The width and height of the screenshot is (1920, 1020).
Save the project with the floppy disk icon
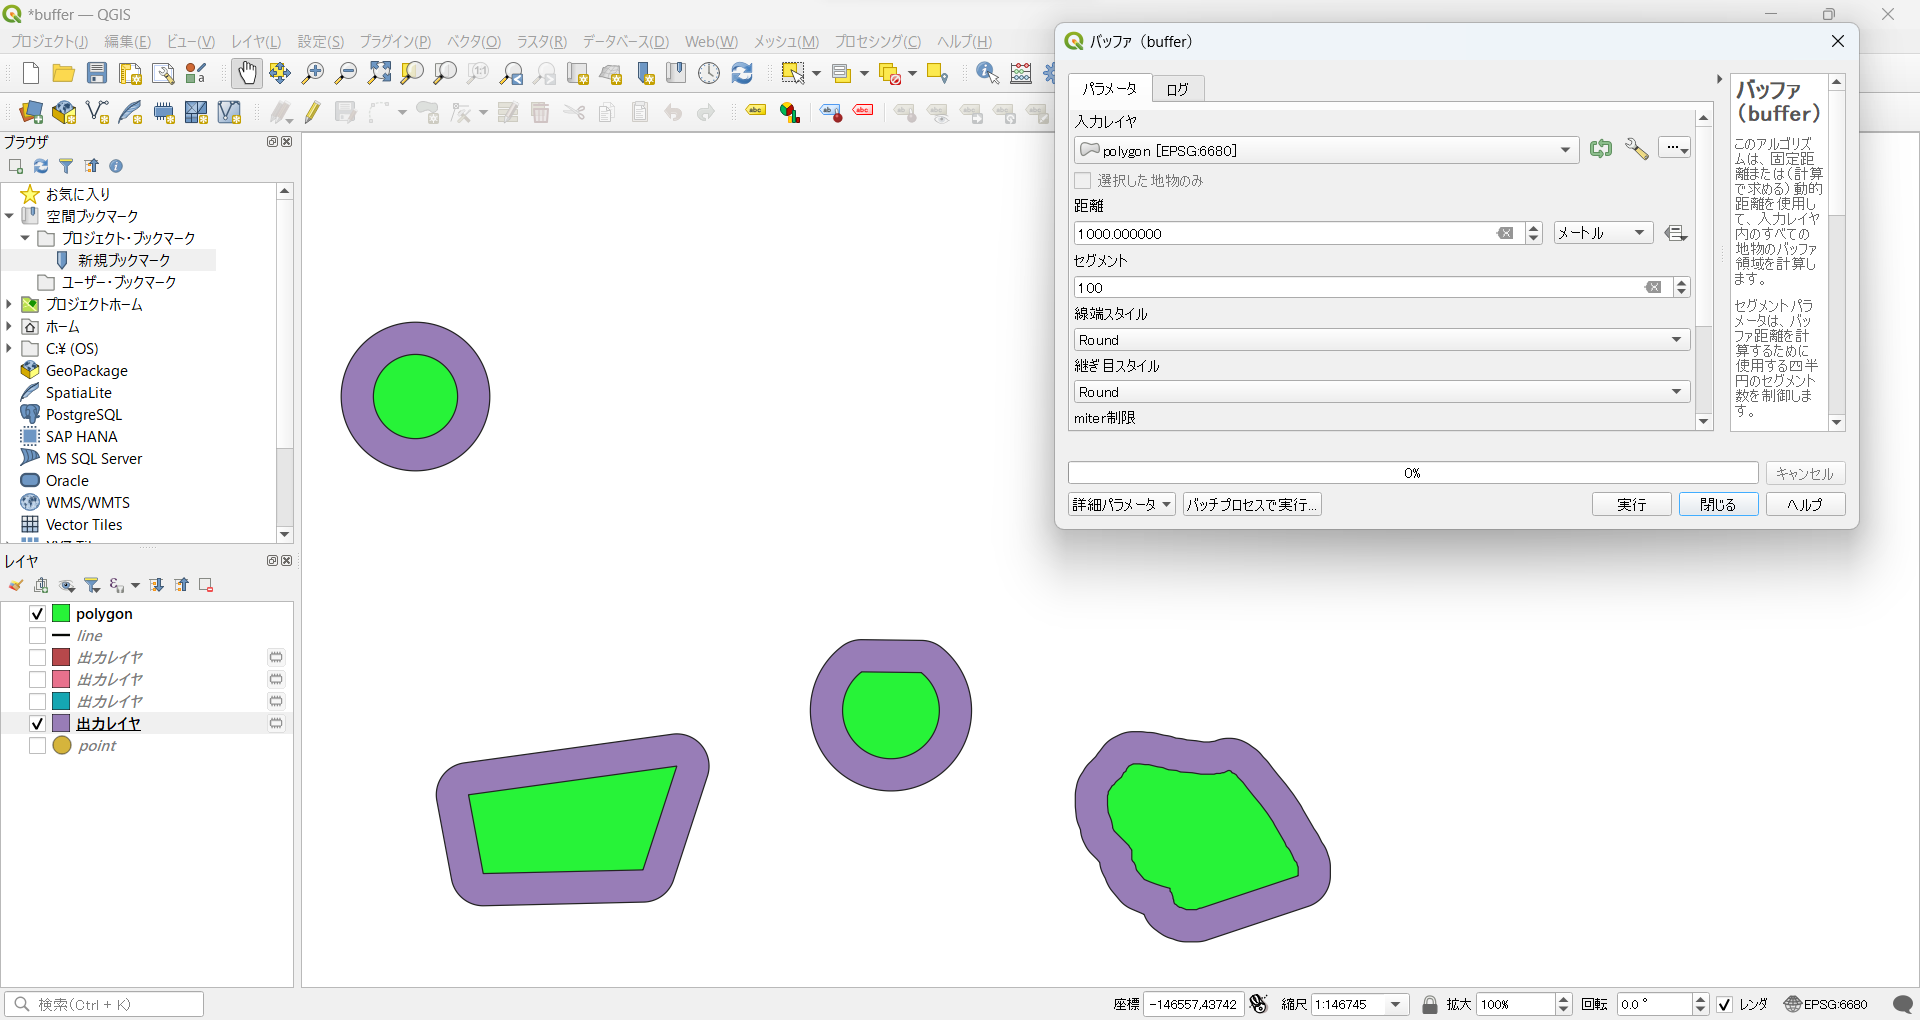tap(97, 73)
